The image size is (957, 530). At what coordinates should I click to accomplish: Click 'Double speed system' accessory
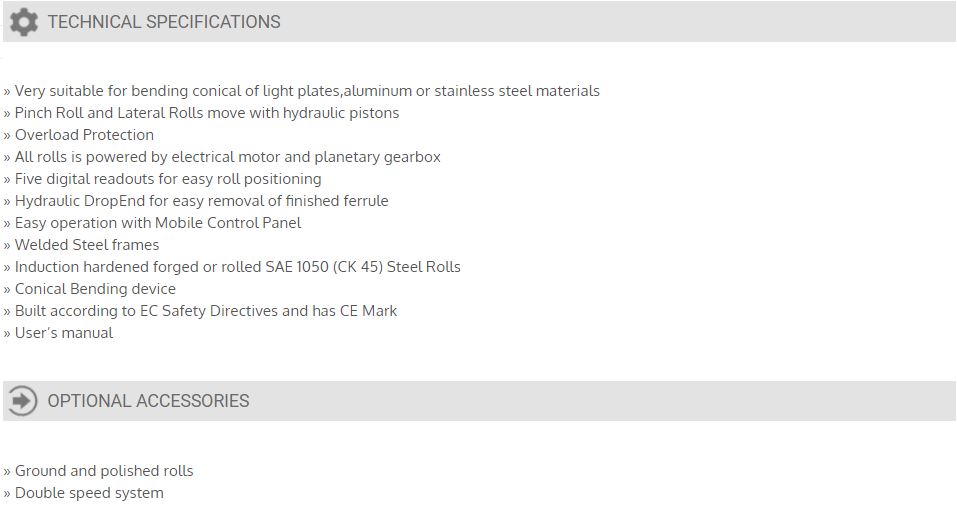click(84, 493)
